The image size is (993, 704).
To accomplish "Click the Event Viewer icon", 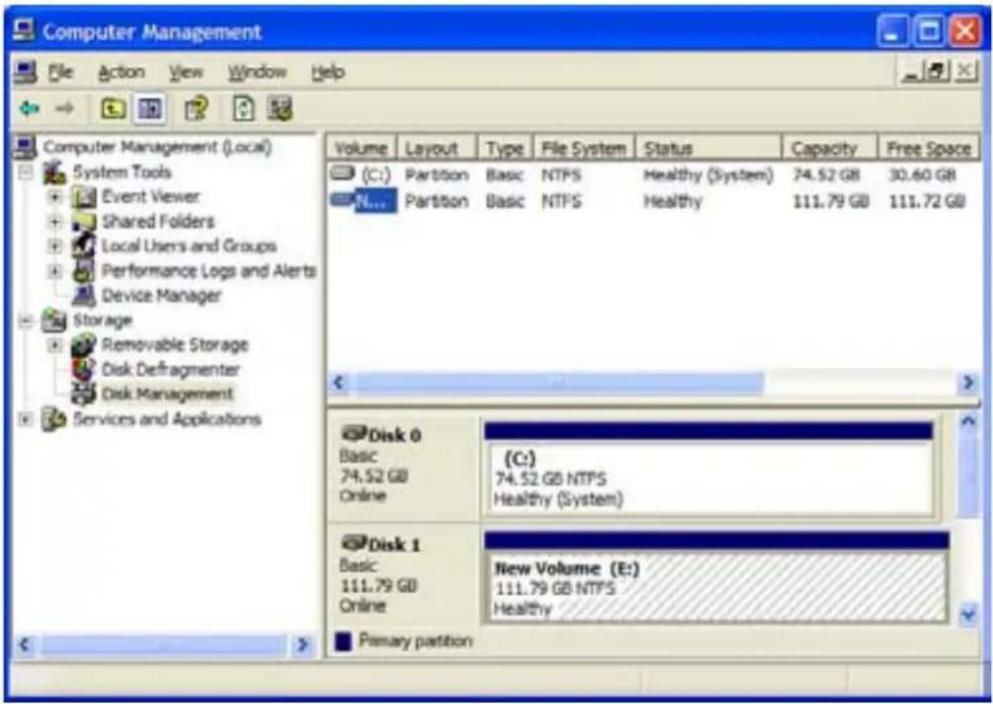I will [84, 197].
